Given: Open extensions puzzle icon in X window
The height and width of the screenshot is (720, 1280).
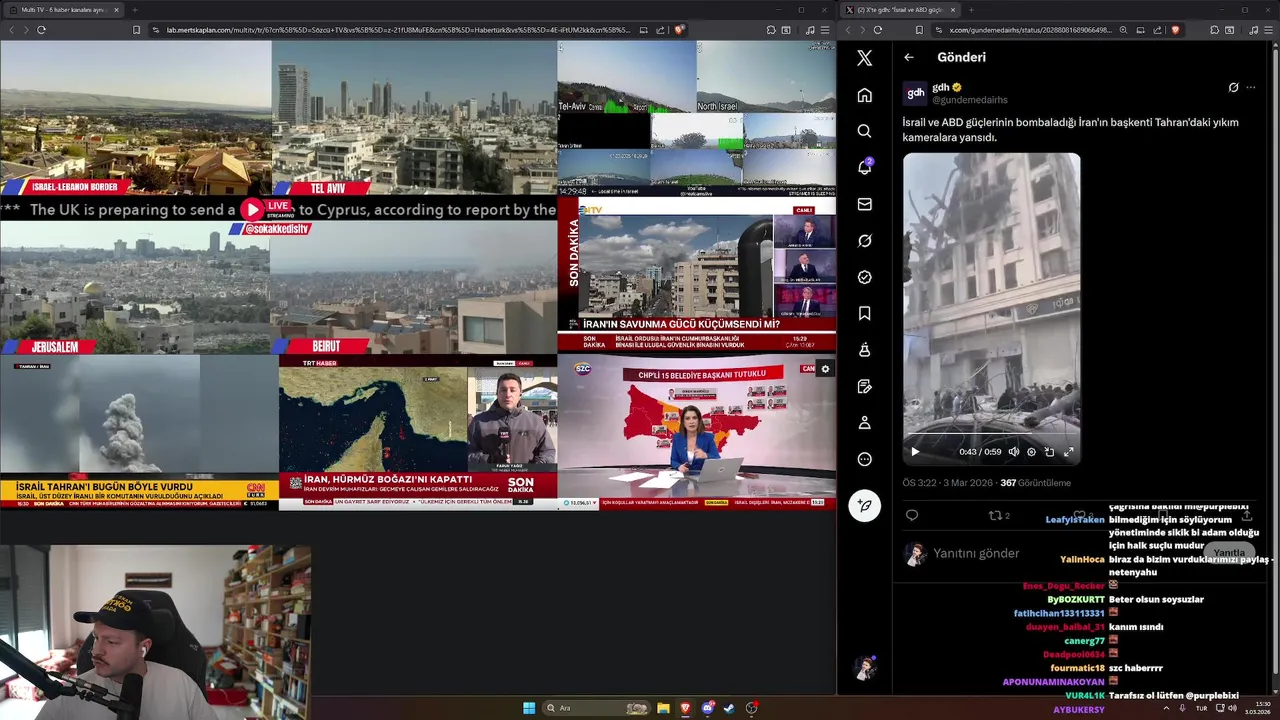Looking at the screenshot, I should point(1214,30).
